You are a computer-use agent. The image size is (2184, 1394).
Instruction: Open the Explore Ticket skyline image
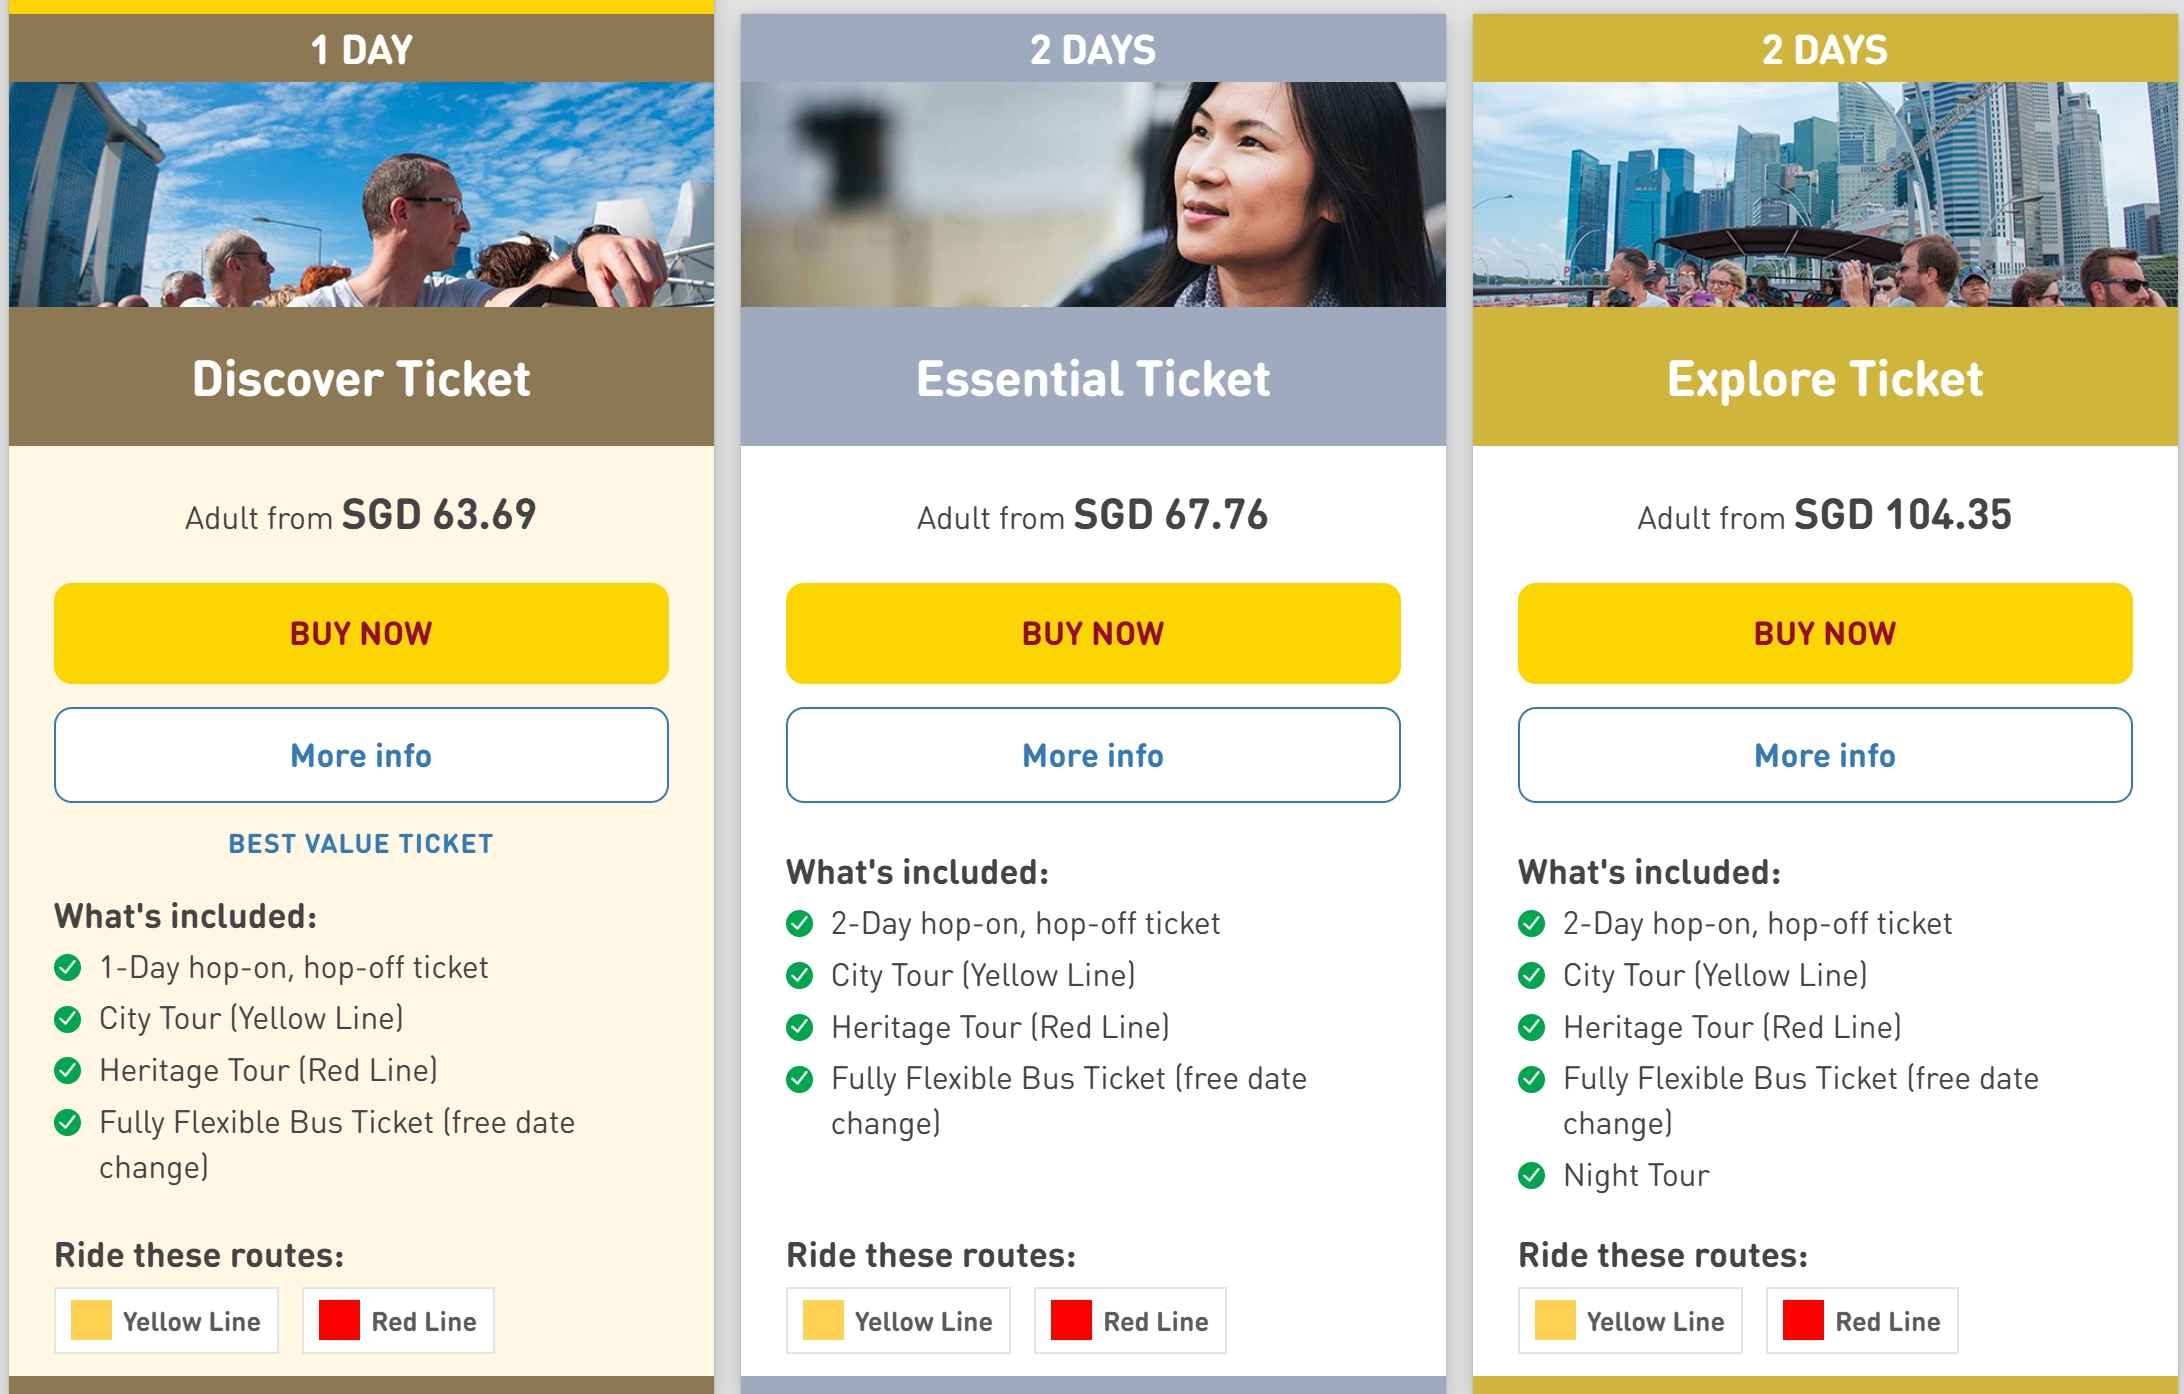point(1824,194)
